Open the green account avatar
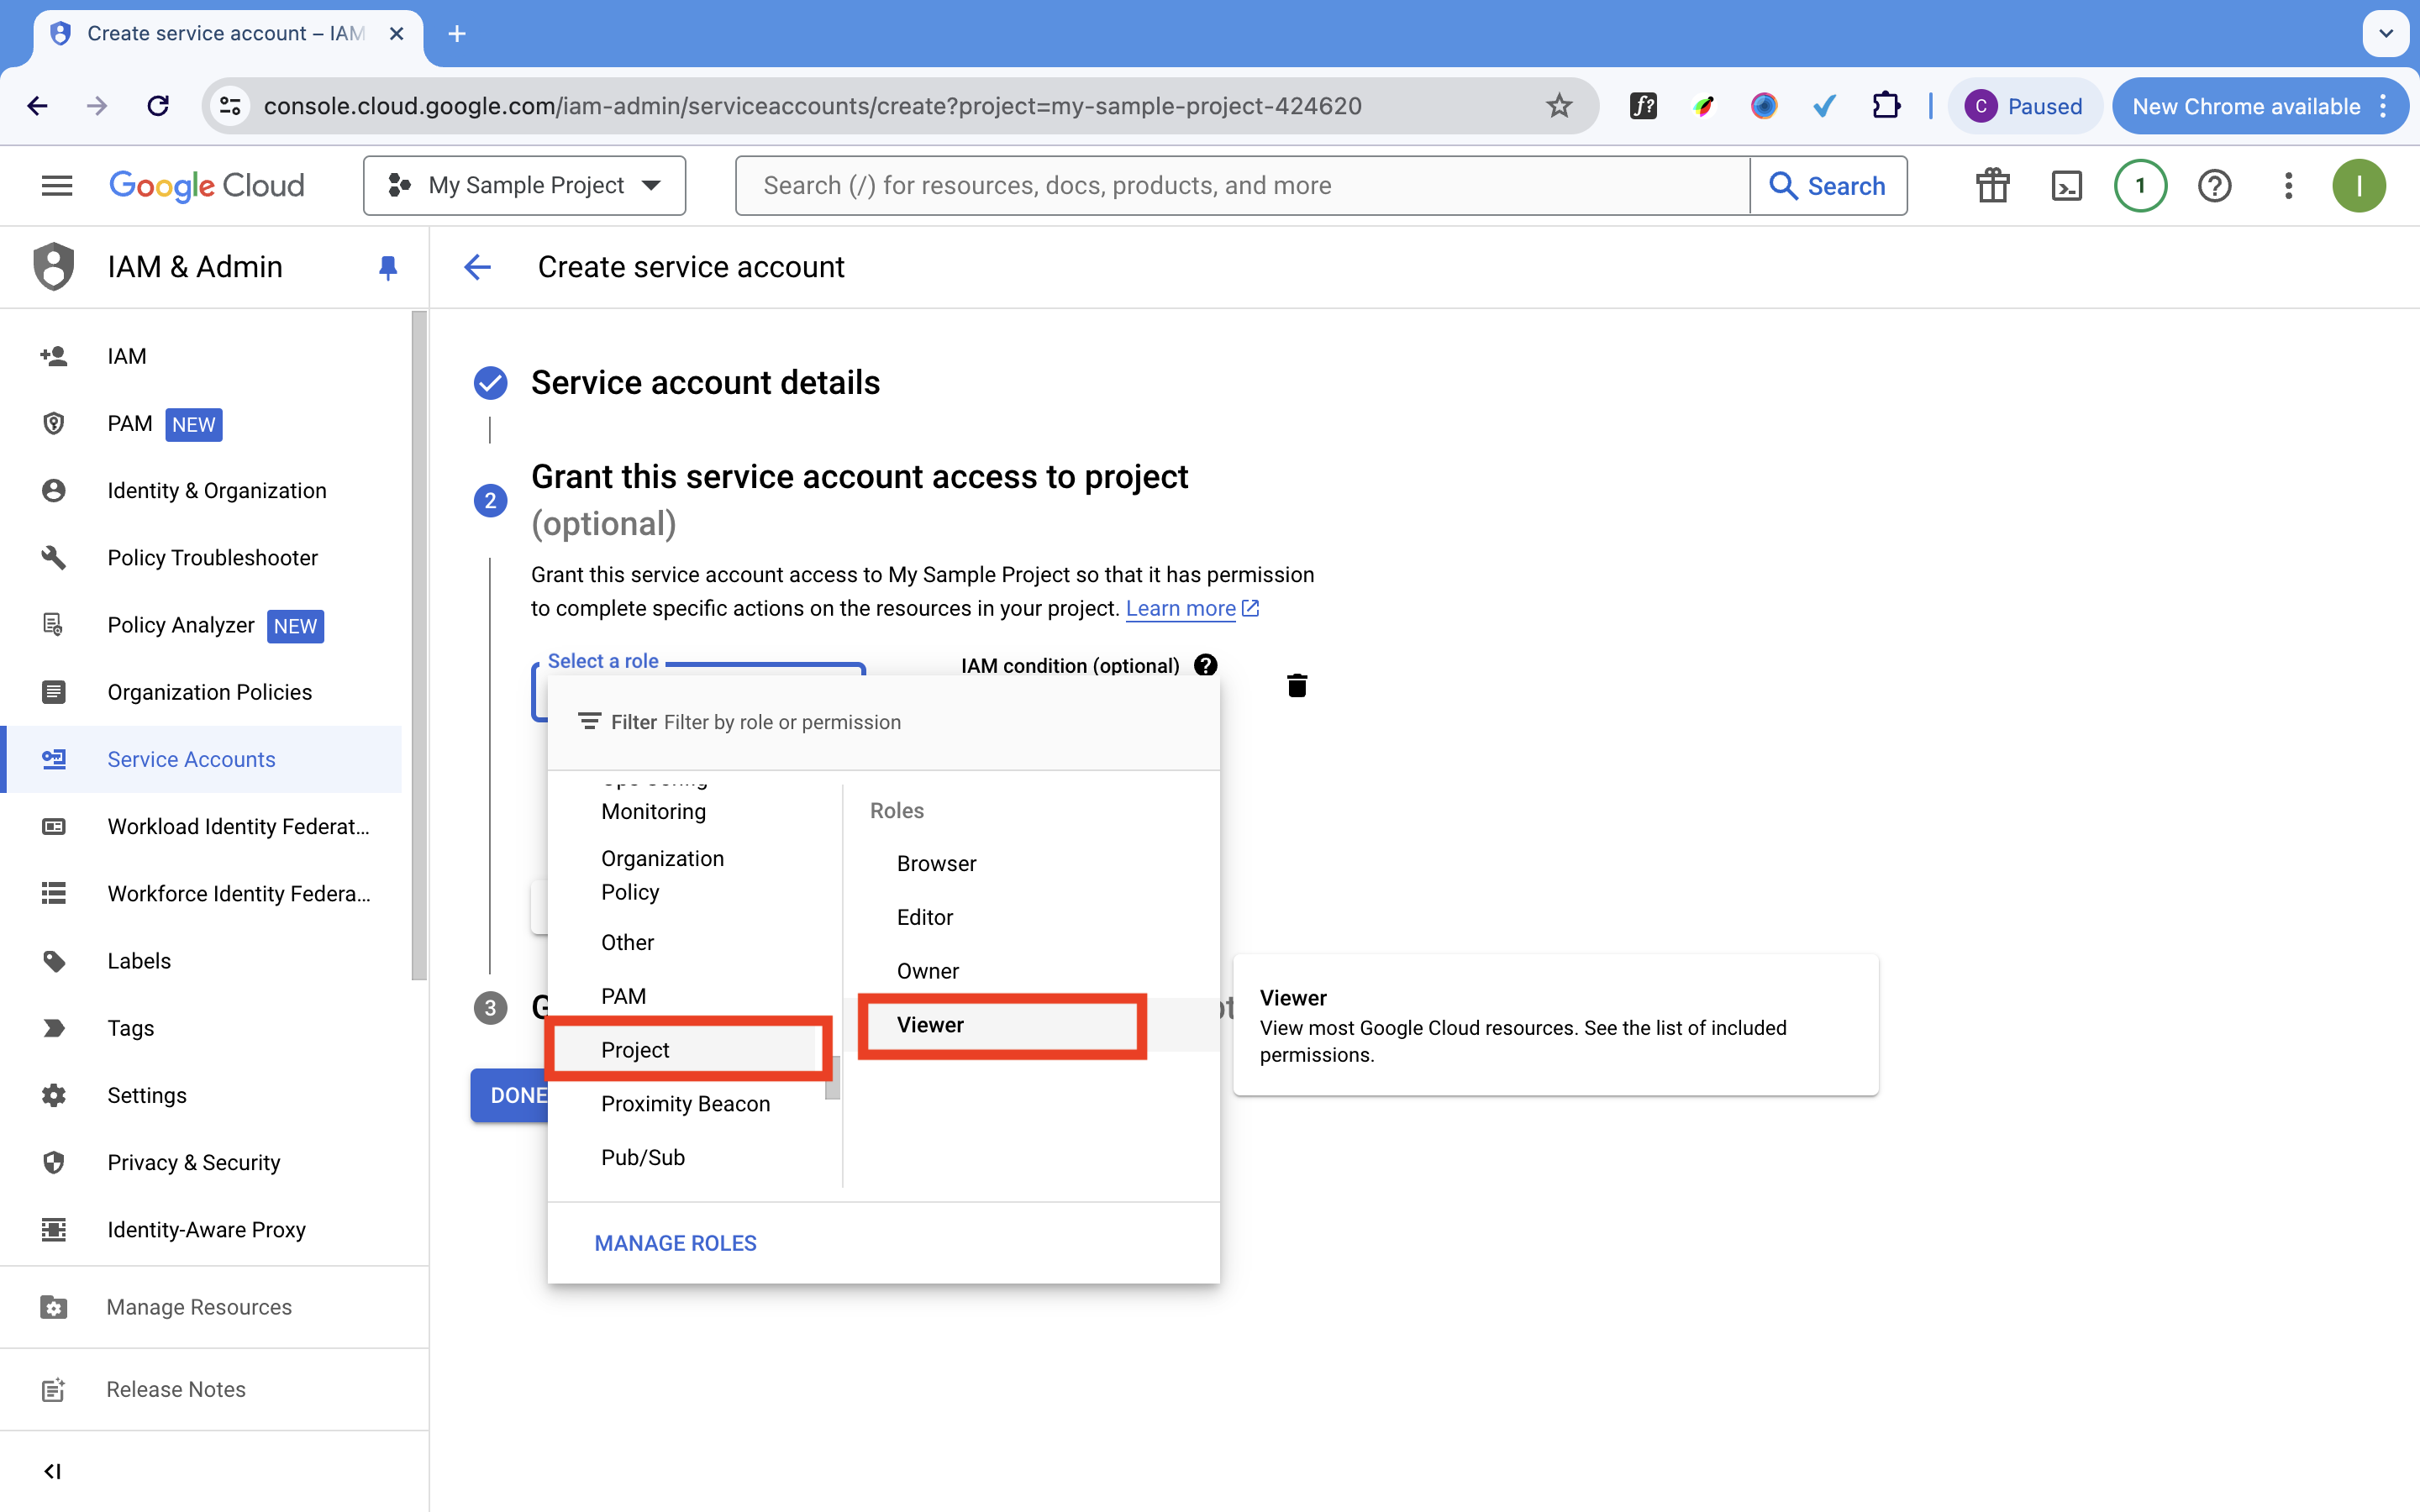2420x1512 pixels. click(x=2359, y=185)
